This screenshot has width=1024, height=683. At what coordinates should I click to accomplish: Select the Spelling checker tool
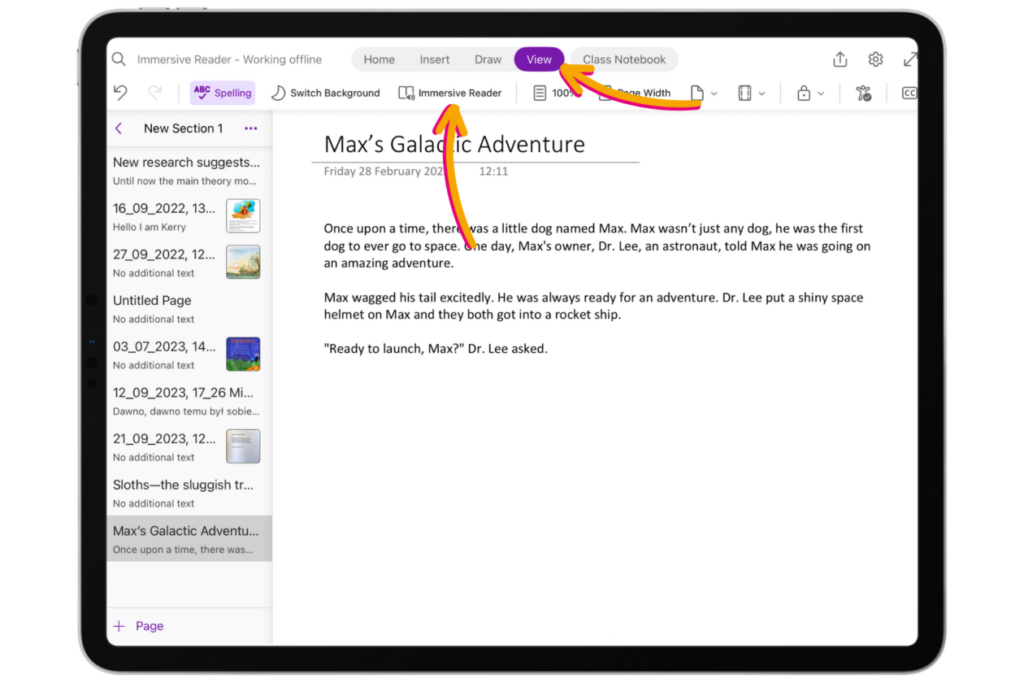click(222, 92)
